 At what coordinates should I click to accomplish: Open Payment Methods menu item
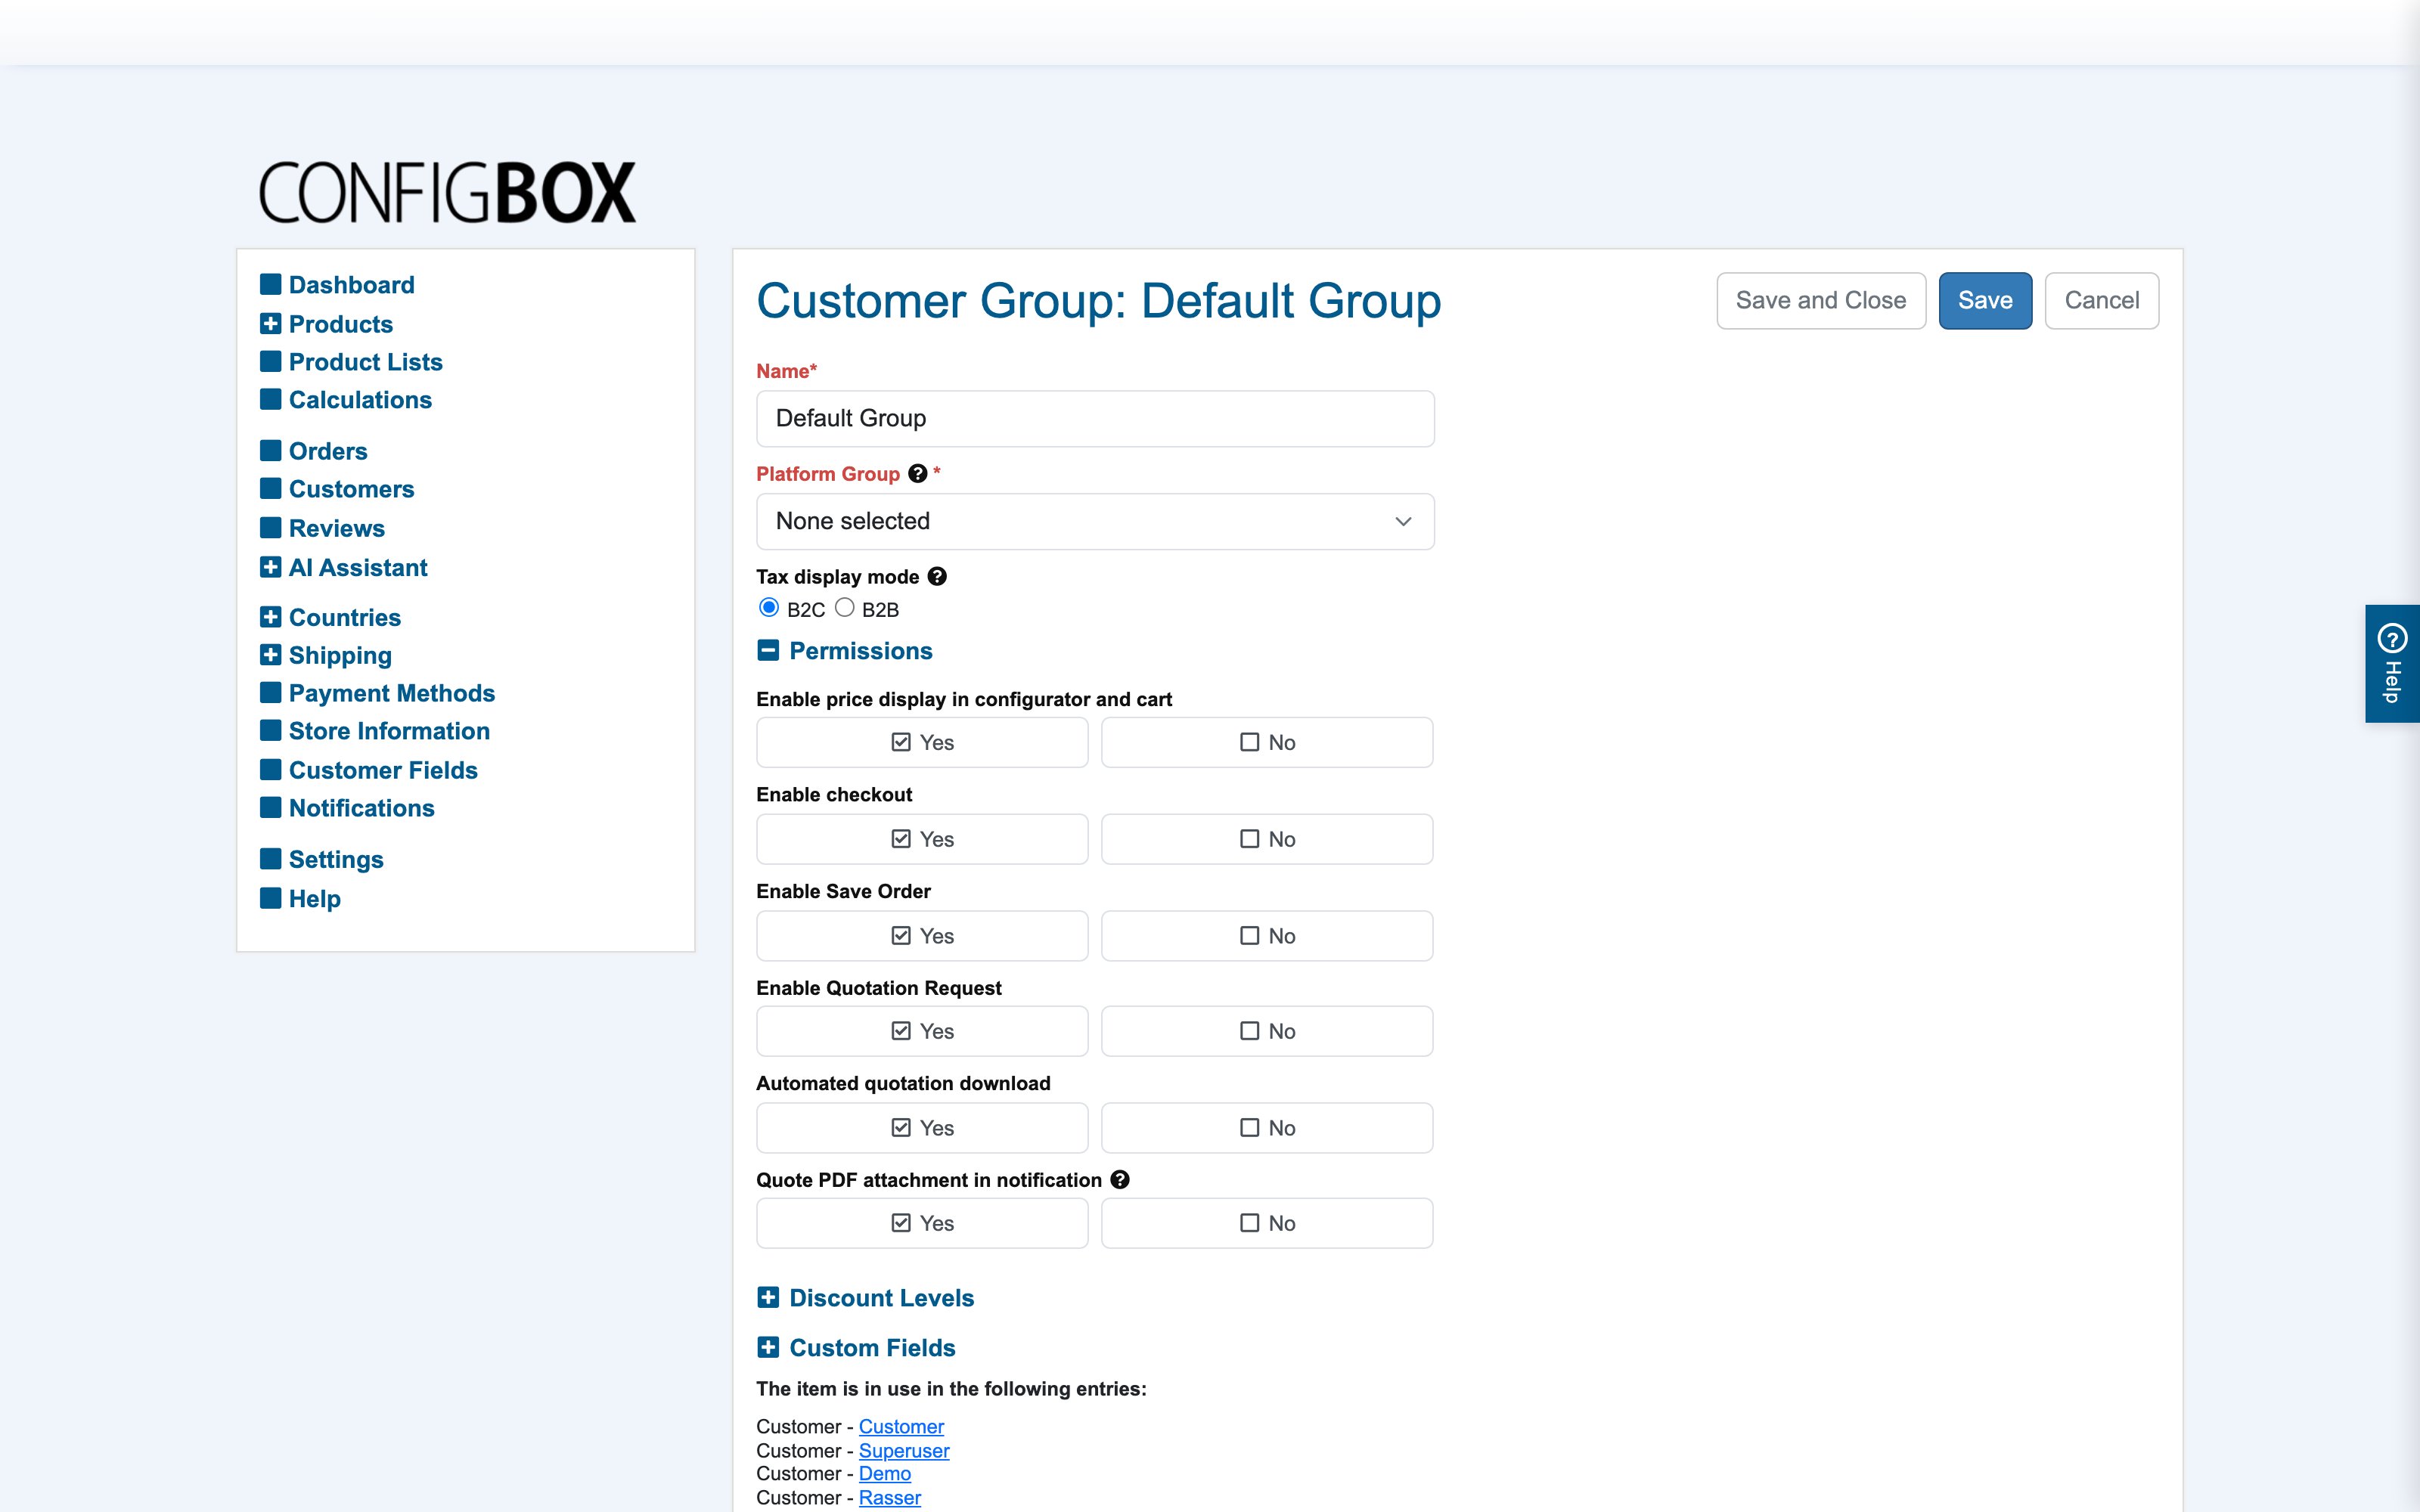[392, 693]
